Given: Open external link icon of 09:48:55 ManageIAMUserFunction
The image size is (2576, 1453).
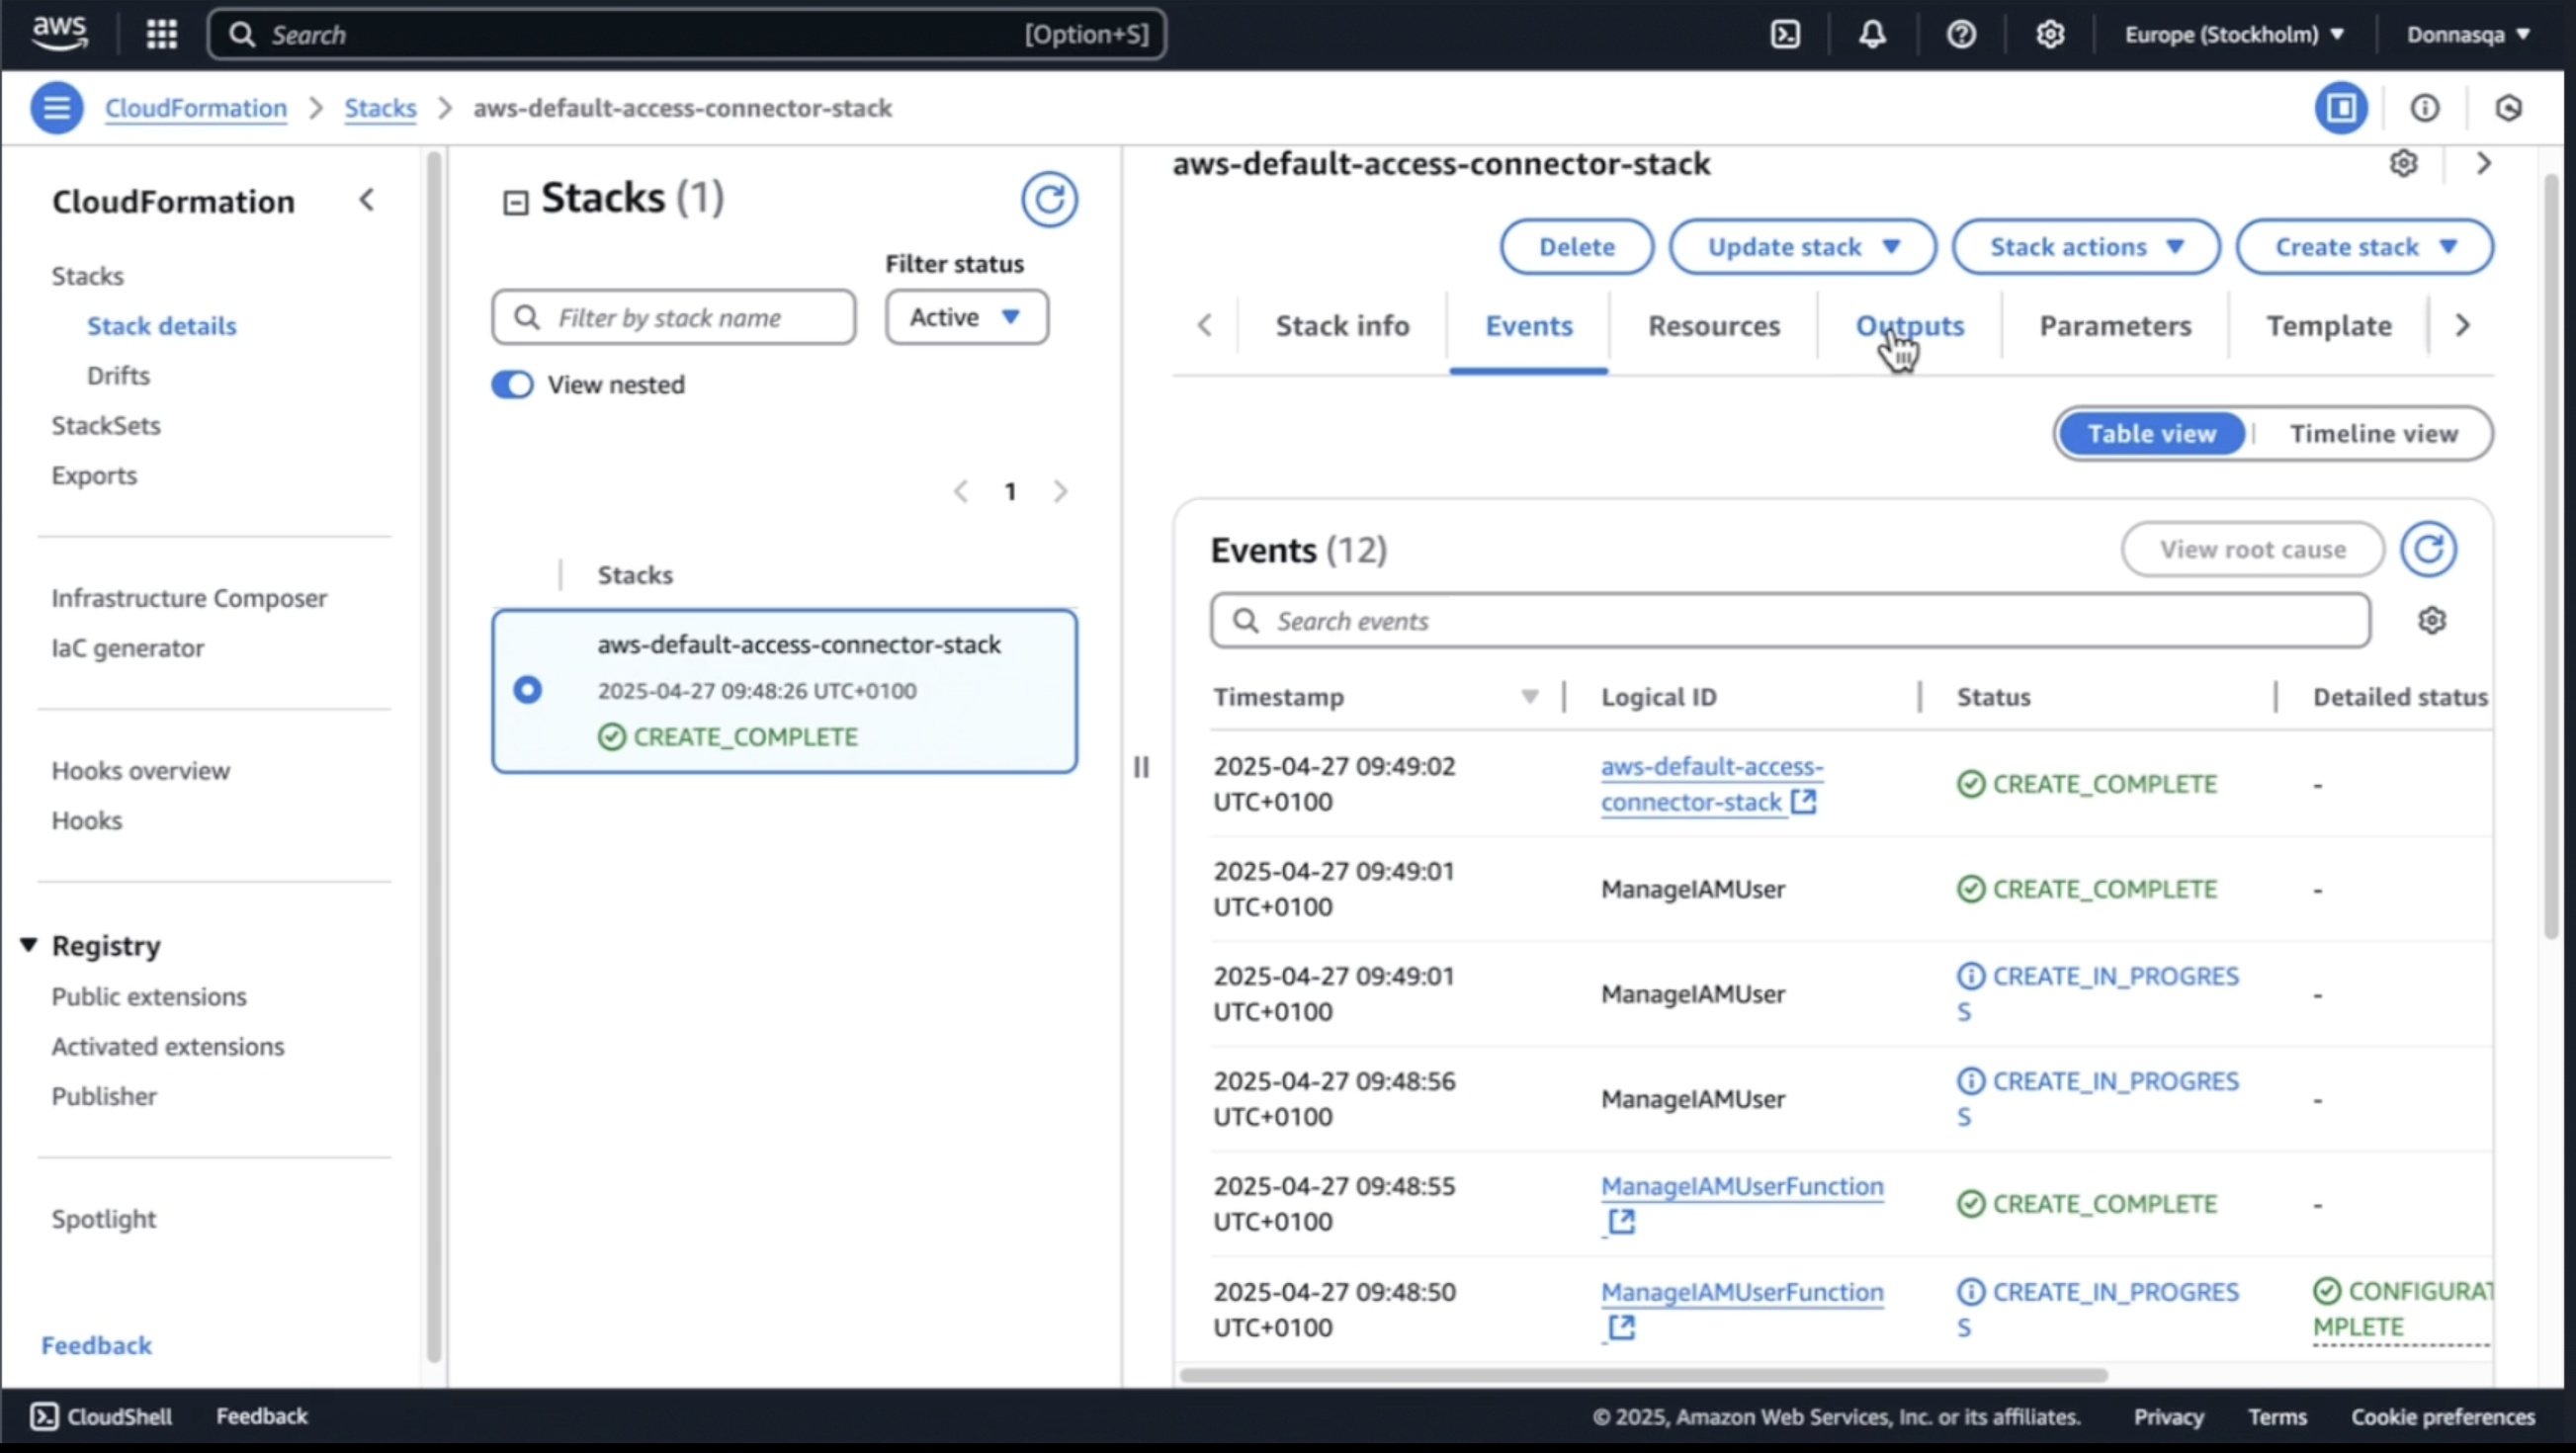Looking at the screenshot, I should point(1621,1221).
